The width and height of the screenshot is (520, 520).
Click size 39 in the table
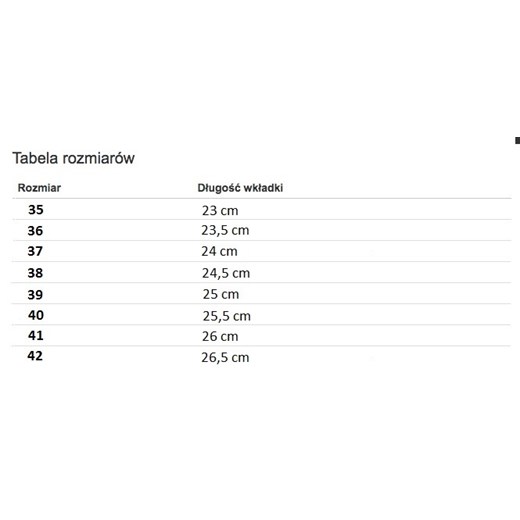coord(35,295)
